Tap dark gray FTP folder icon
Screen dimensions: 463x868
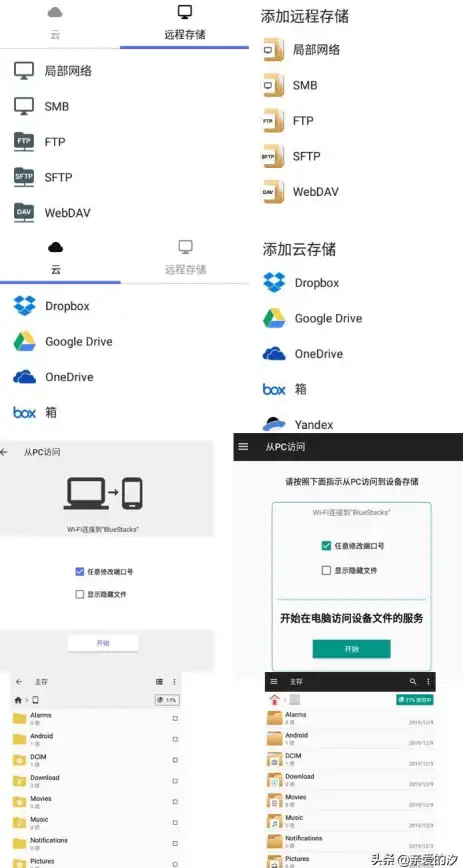click(24, 142)
